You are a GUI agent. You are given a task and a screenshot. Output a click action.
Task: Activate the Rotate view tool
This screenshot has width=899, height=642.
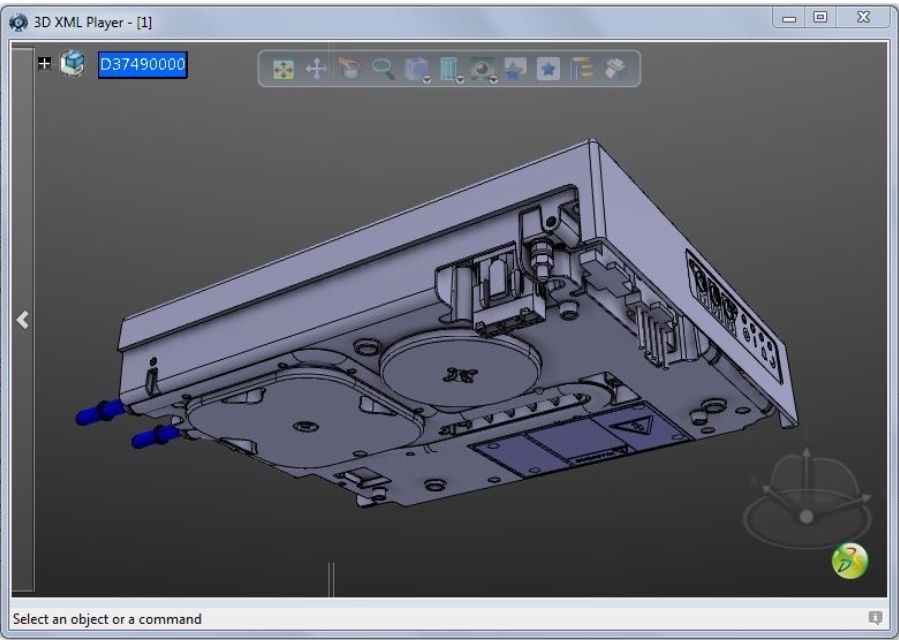click(349, 69)
